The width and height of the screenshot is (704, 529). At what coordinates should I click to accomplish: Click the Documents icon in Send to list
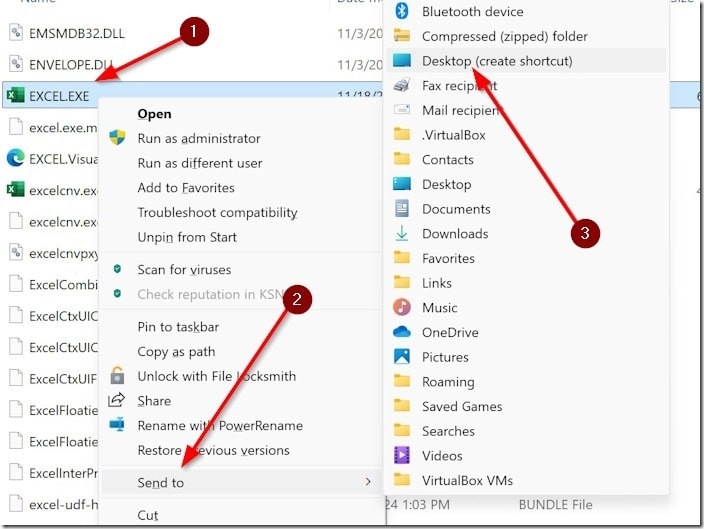[402, 208]
